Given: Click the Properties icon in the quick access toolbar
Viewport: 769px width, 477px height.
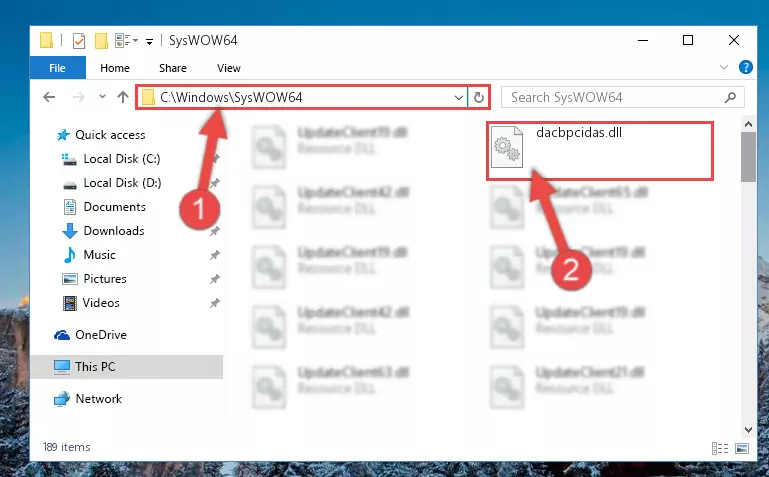Looking at the screenshot, I should (x=79, y=41).
